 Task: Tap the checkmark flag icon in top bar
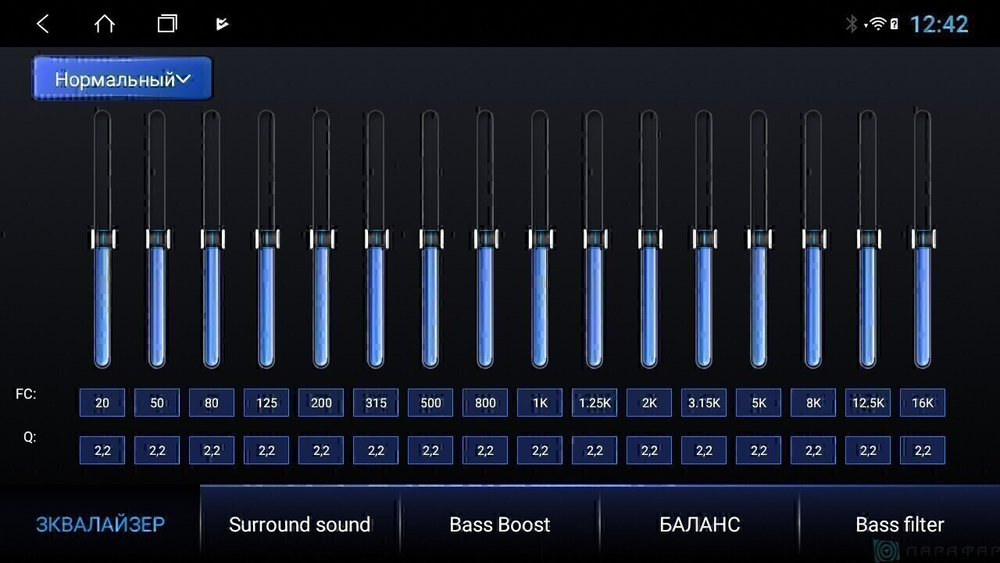coord(222,24)
